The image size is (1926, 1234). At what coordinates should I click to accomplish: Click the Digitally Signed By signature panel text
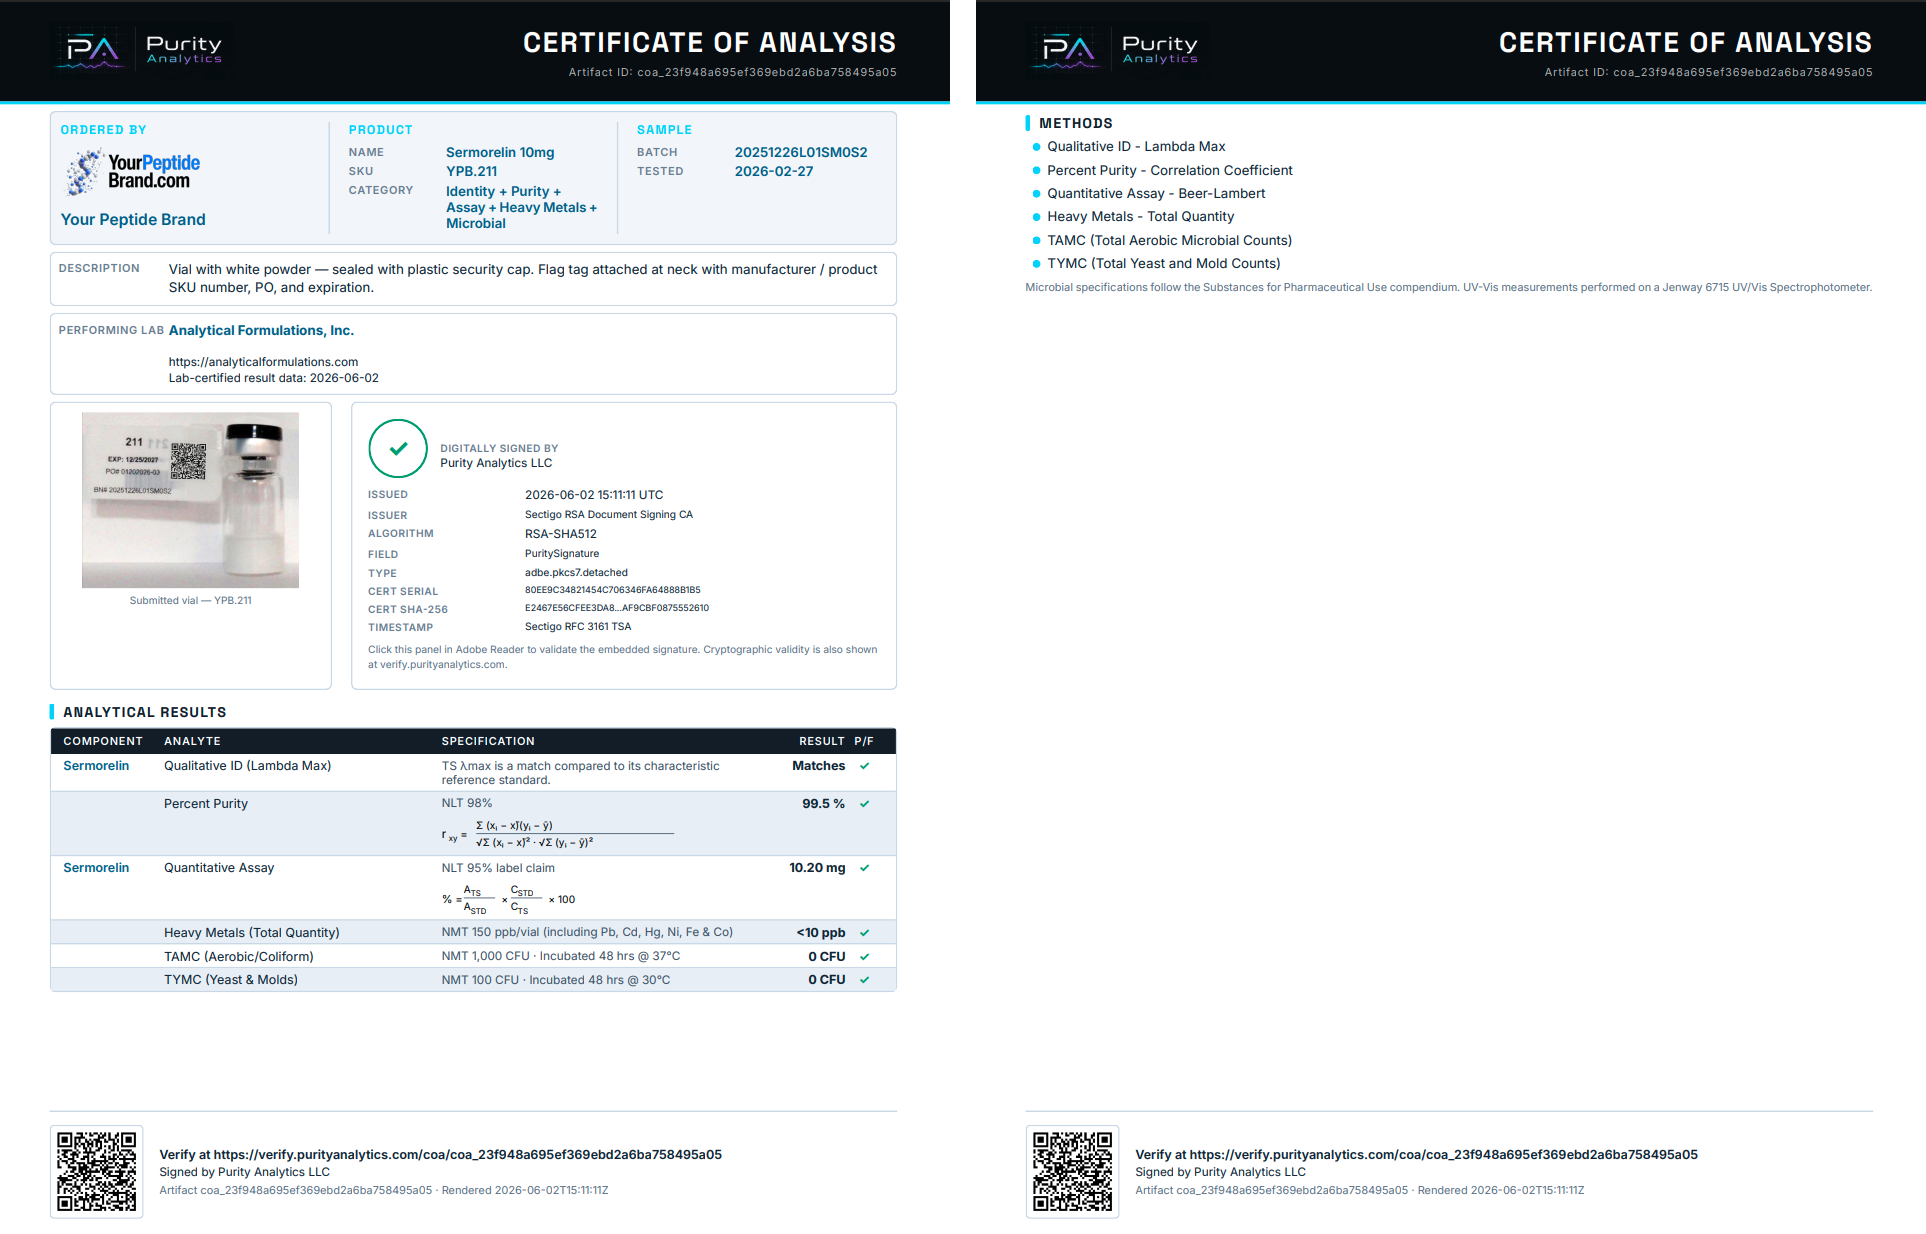tap(499, 456)
